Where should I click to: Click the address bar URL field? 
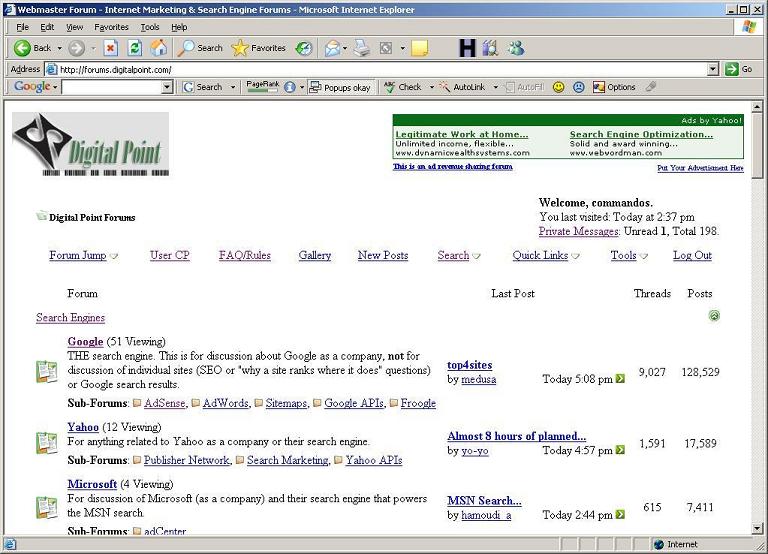pyautogui.click(x=377, y=70)
